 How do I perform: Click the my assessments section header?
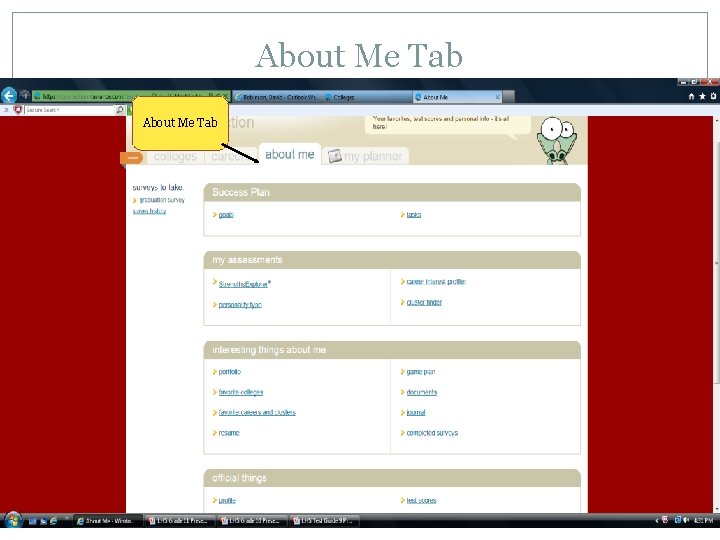392,260
